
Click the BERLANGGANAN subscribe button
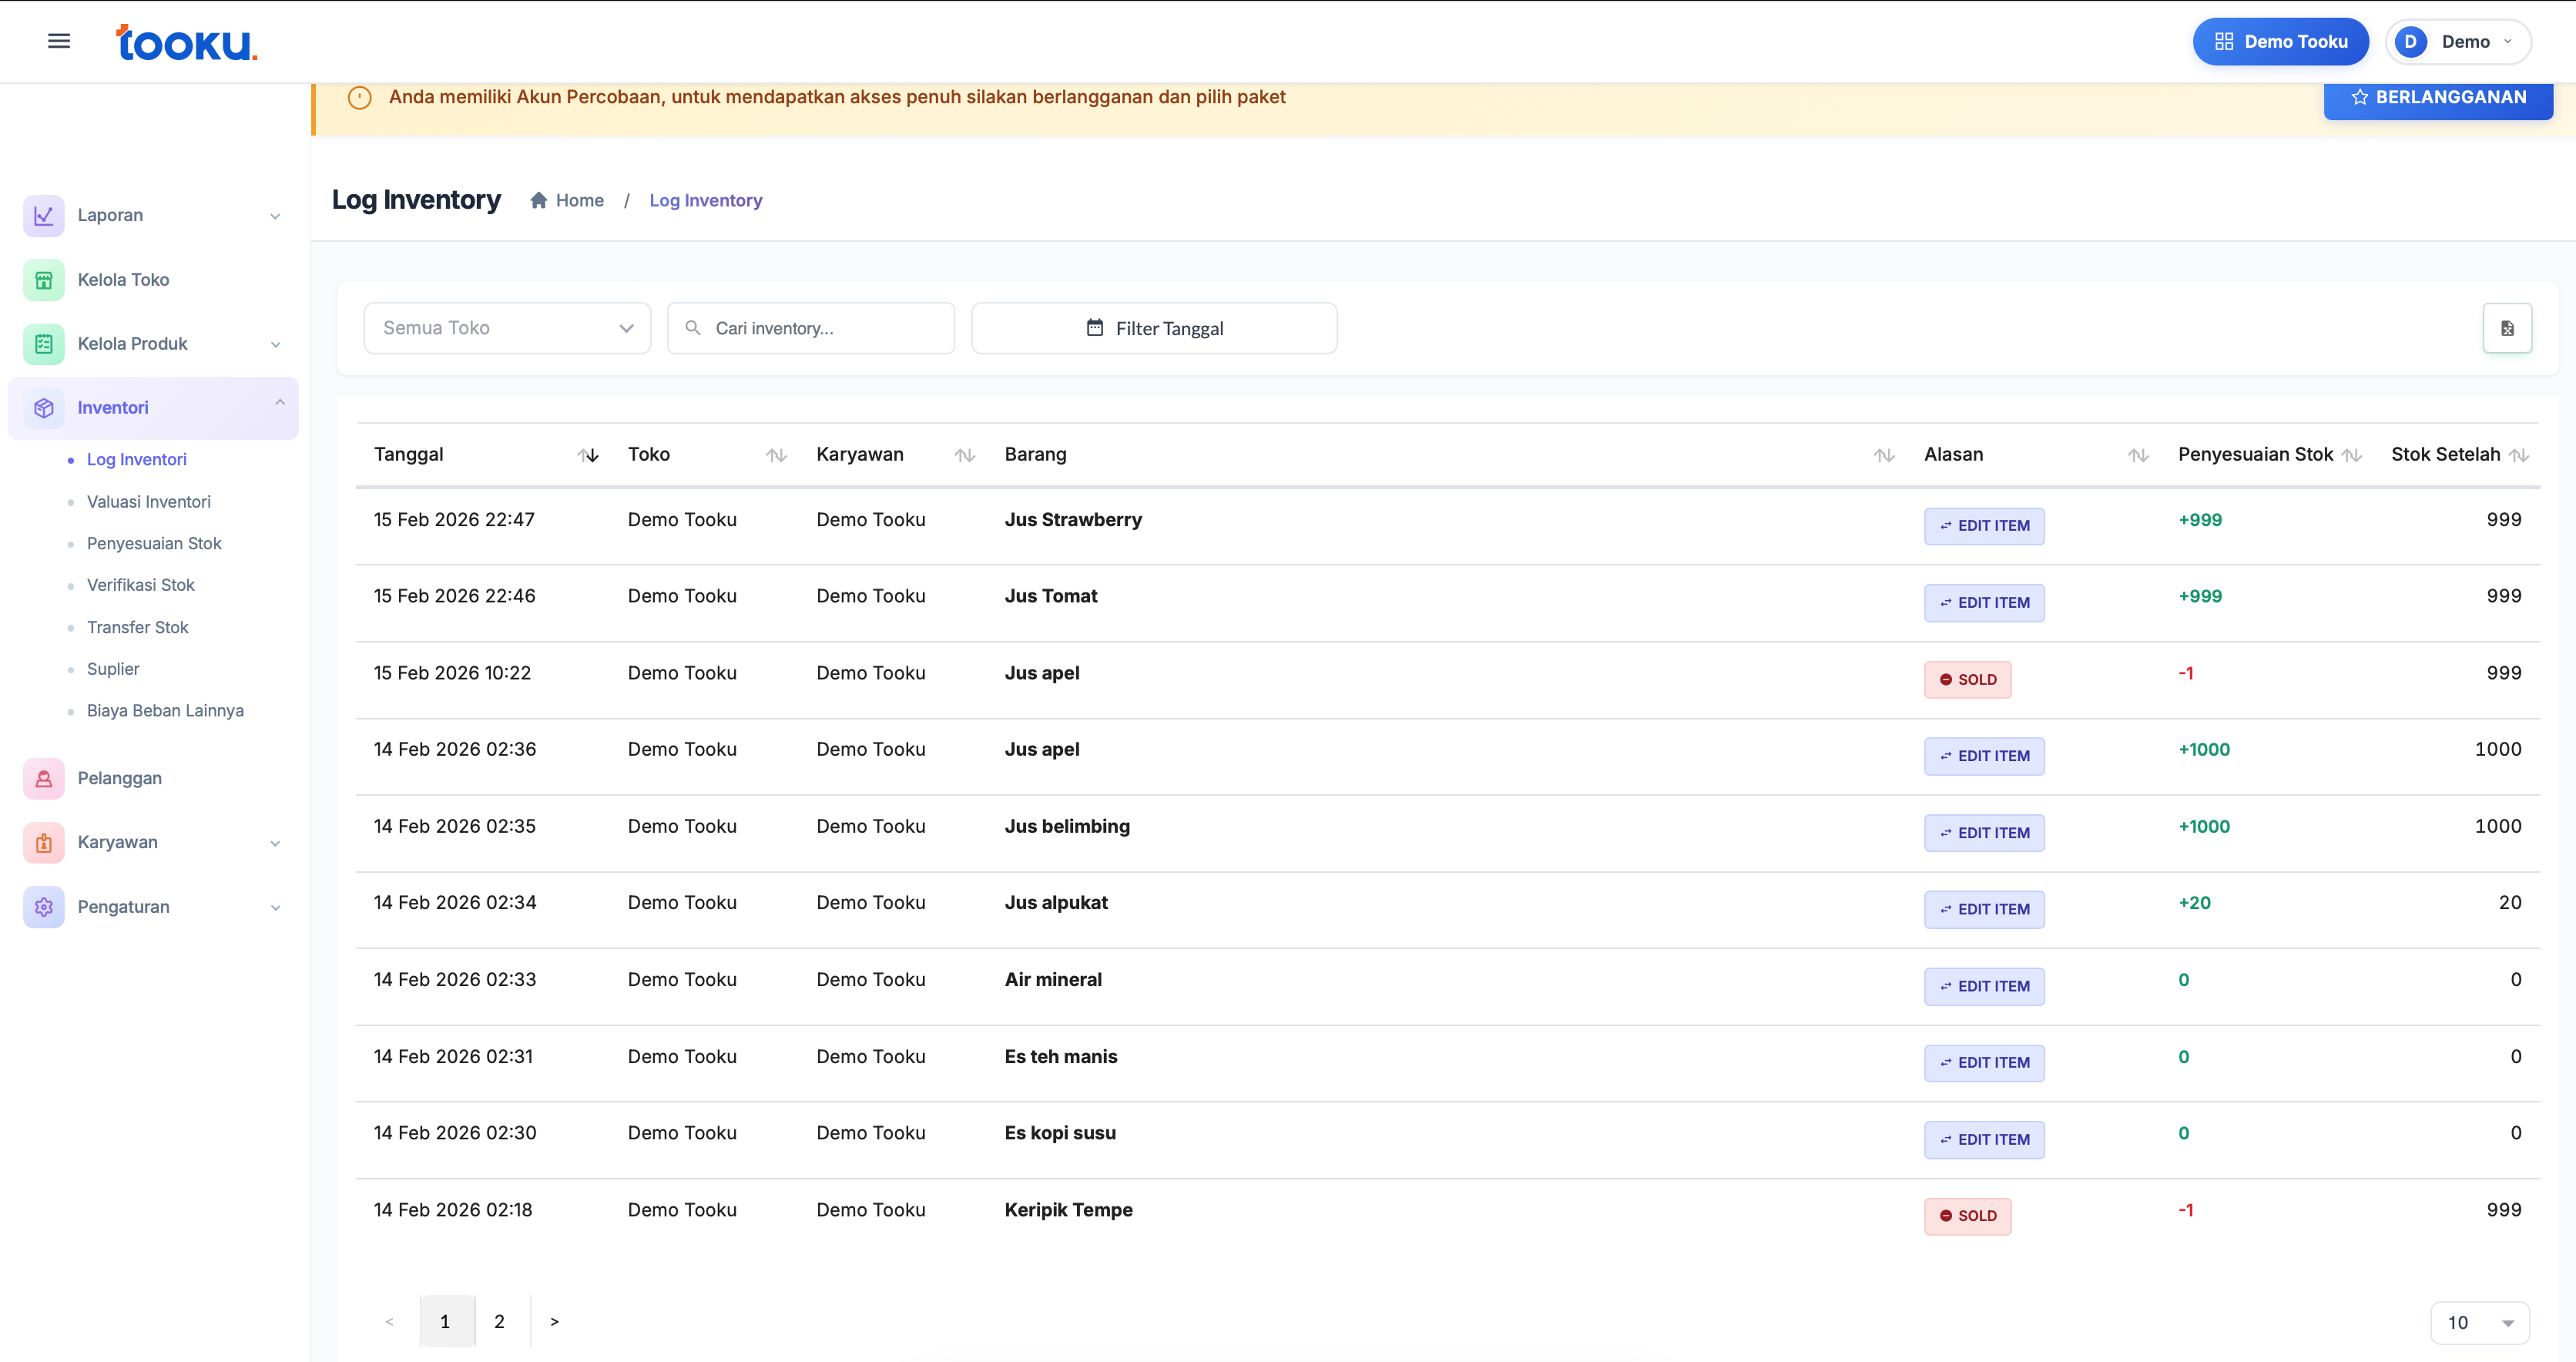tap(2437, 97)
